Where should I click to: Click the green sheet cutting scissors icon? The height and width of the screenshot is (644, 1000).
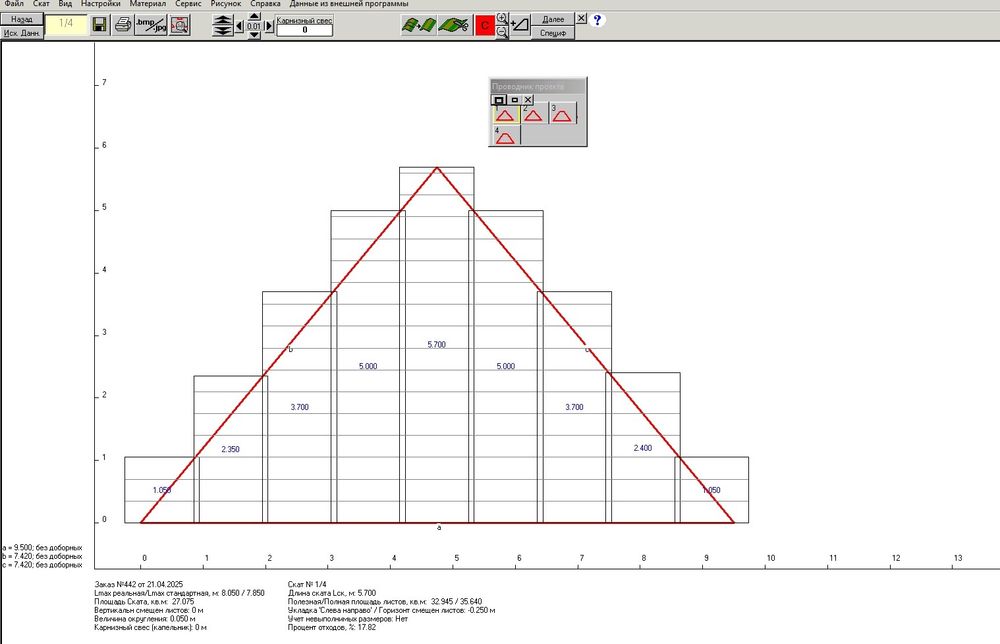pos(455,25)
